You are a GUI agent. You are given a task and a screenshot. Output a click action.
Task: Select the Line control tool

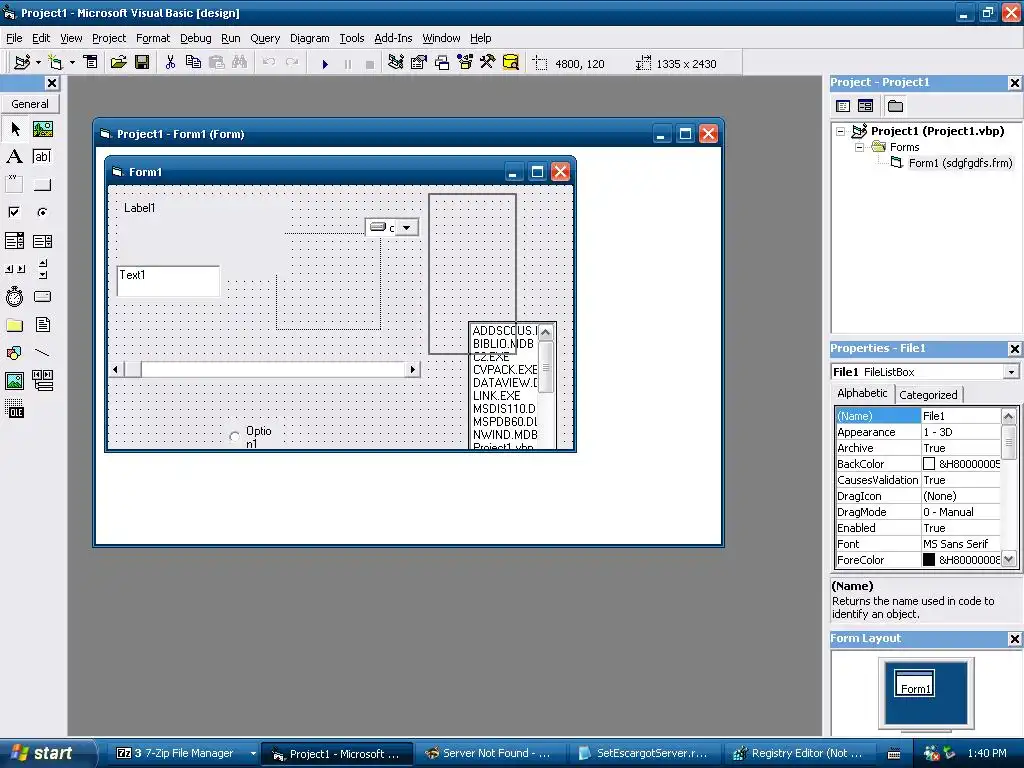pyautogui.click(x=42, y=353)
